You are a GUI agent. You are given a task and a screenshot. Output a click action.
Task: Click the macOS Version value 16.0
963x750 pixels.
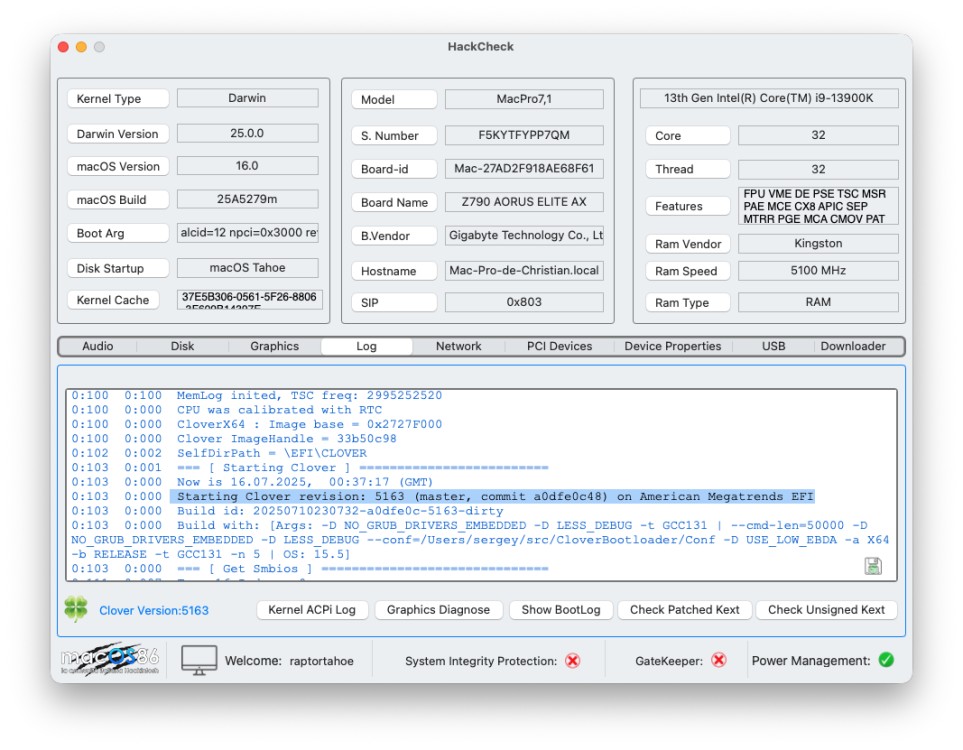click(x=248, y=166)
